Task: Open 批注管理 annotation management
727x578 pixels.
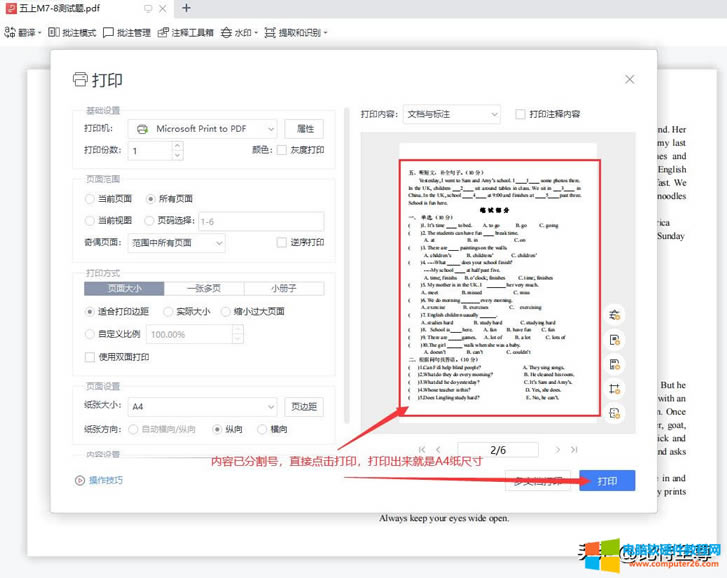Action: (x=126, y=32)
